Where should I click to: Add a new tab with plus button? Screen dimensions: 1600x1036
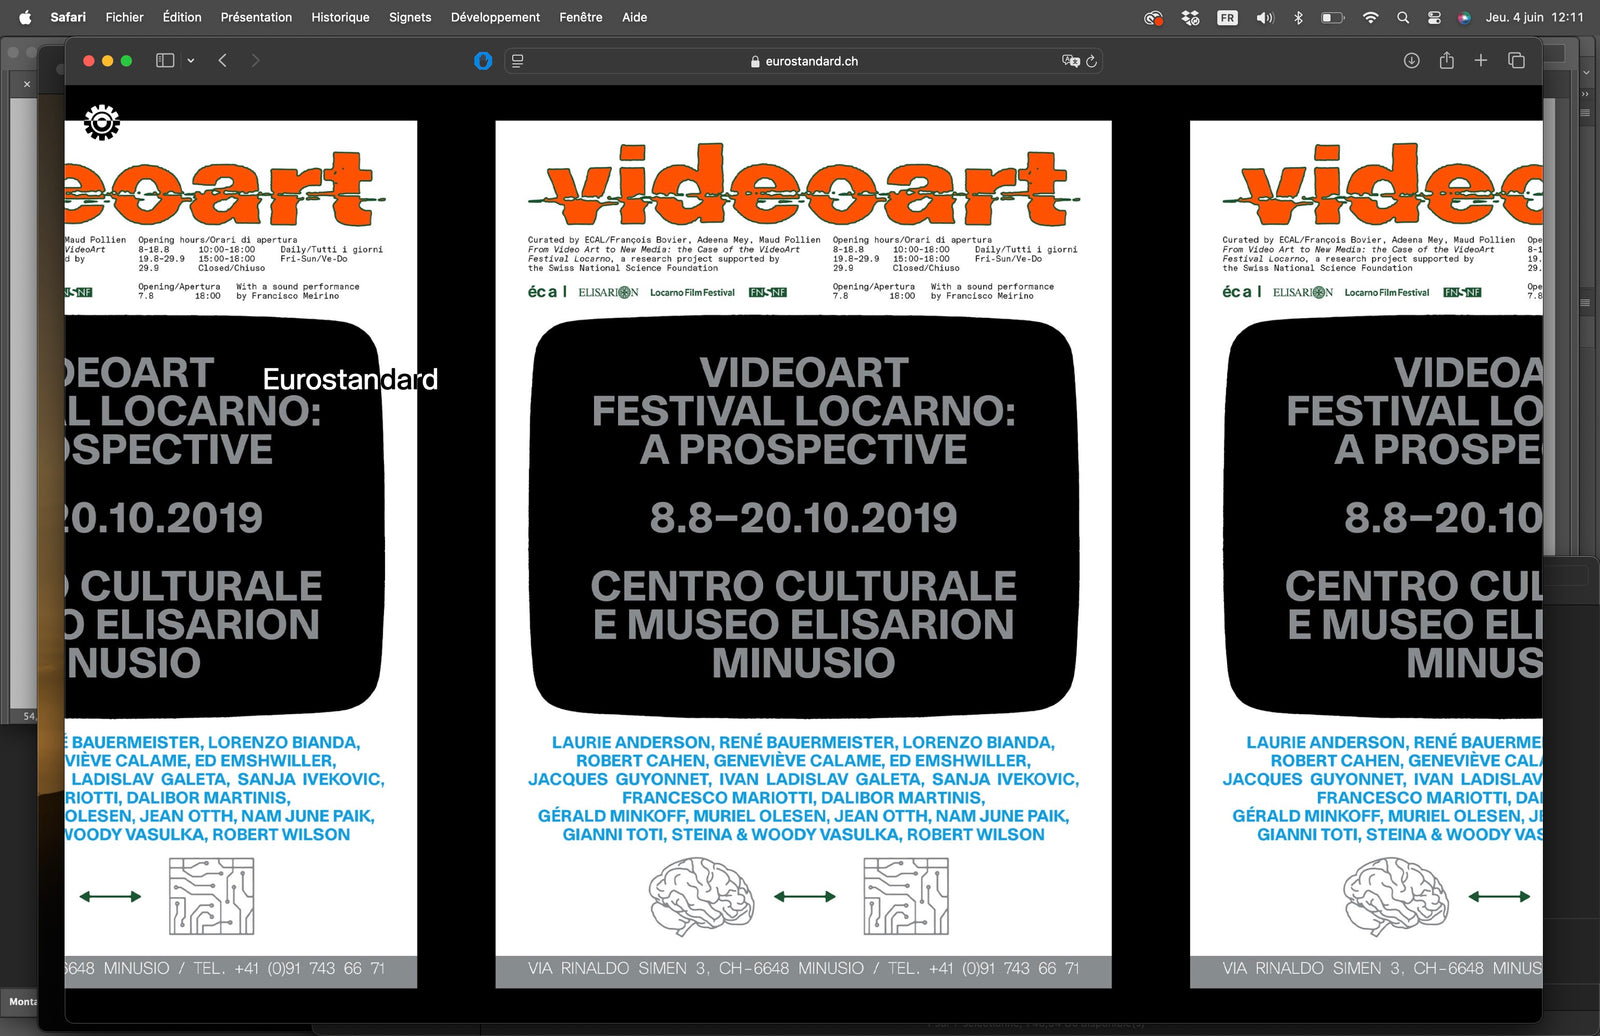pos(1481,61)
